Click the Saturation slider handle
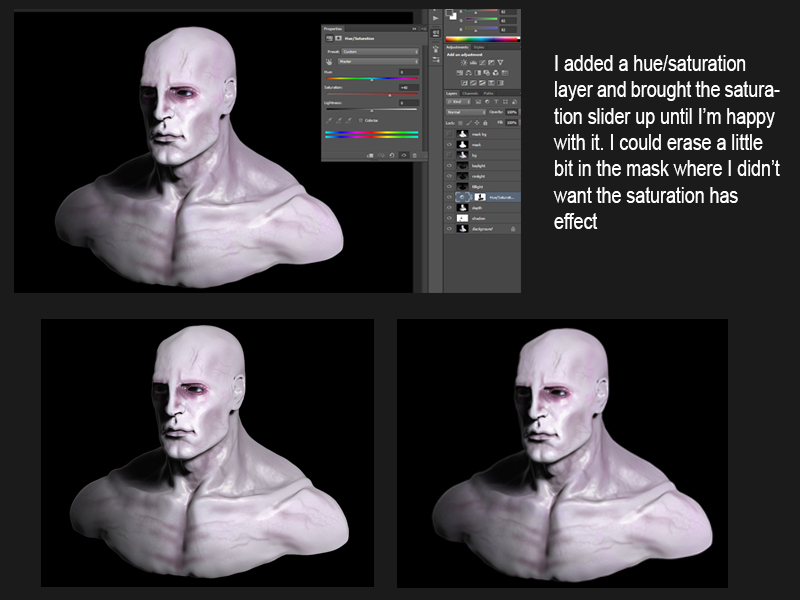This screenshot has width=800, height=600. [389, 94]
